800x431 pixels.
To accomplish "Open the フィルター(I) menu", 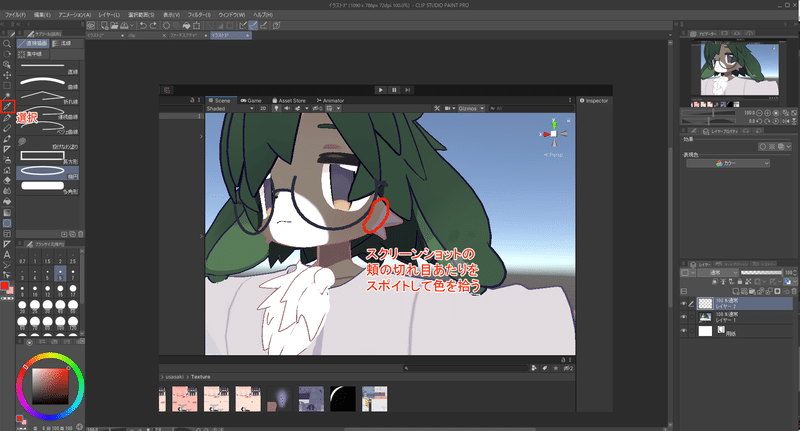I will (x=199, y=15).
